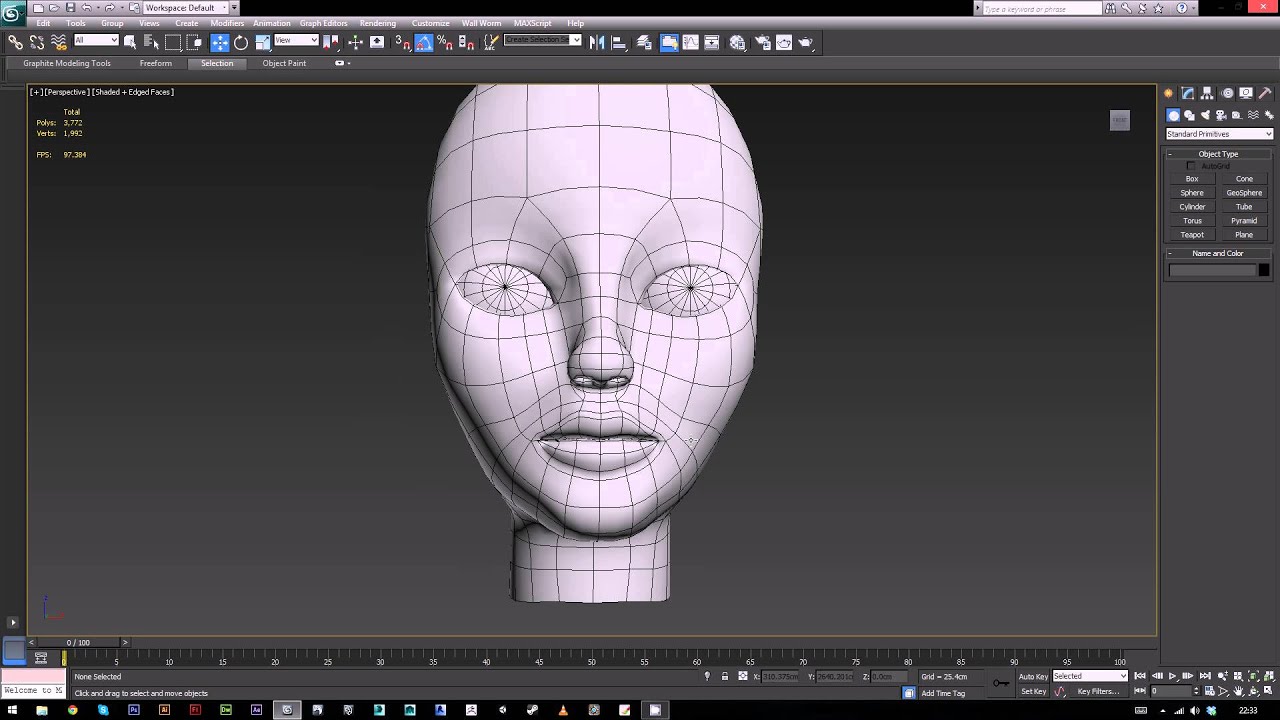Open the Material Editor icon
The image size is (1280, 720).
pyautogui.click(x=738, y=42)
